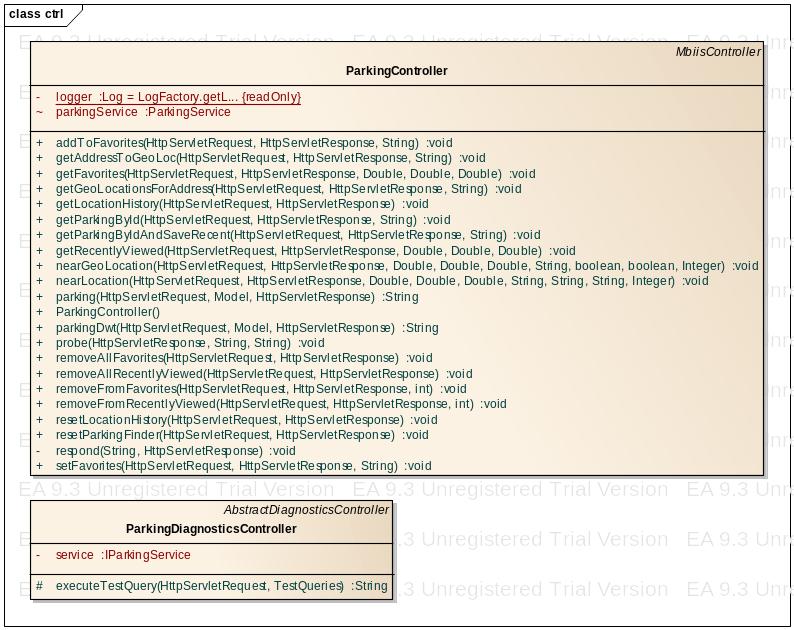Select the parking(HttpServletRequest, Model...) method
The width and height of the screenshot is (794, 630).
coord(237,297)
